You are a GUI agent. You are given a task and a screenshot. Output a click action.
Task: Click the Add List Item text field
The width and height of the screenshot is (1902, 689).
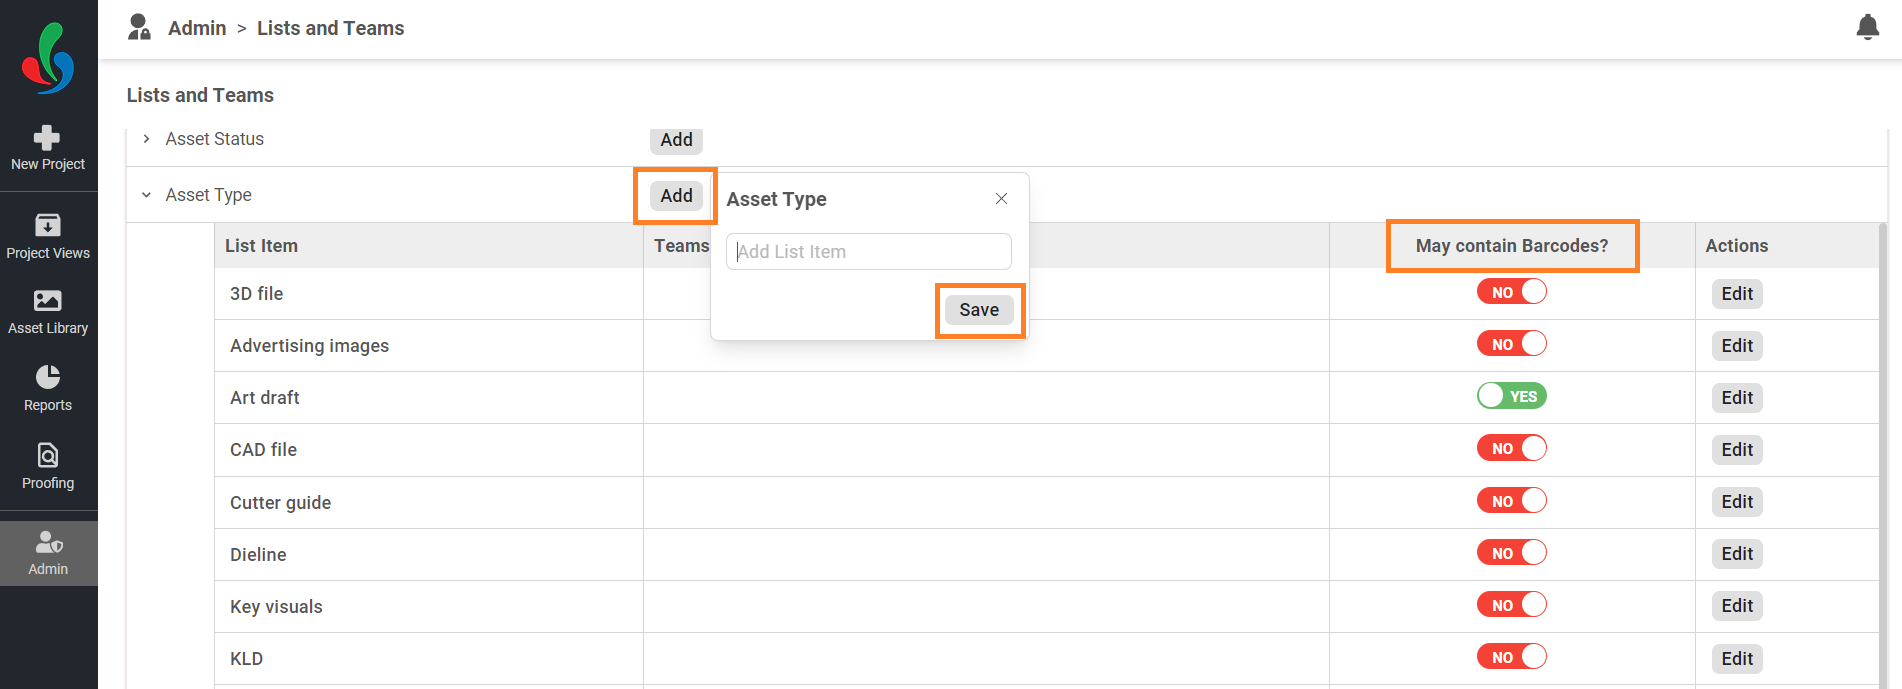click(868, 252)
